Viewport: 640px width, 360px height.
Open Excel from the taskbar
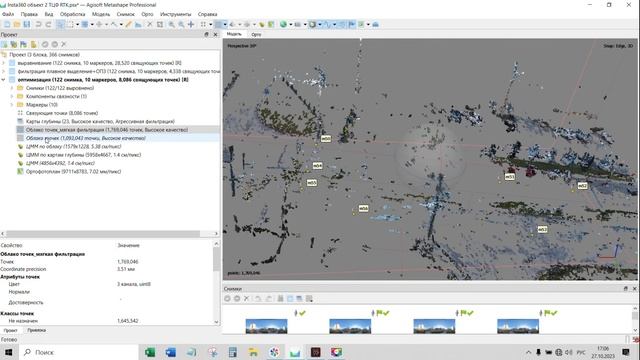click(150, 352)
